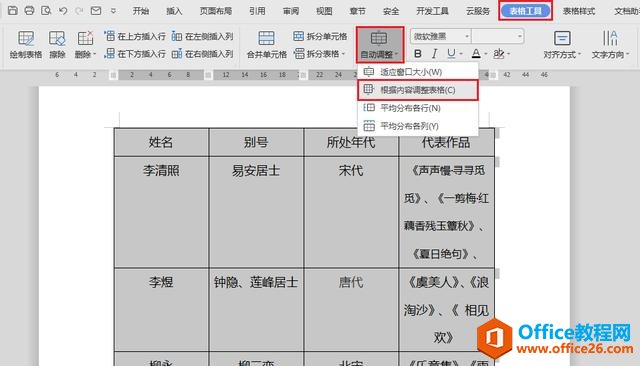640x366 pixels.
Task: Open 文字方向 text direction dropdown
Action: pyautogui.click(x=610, y=45)
